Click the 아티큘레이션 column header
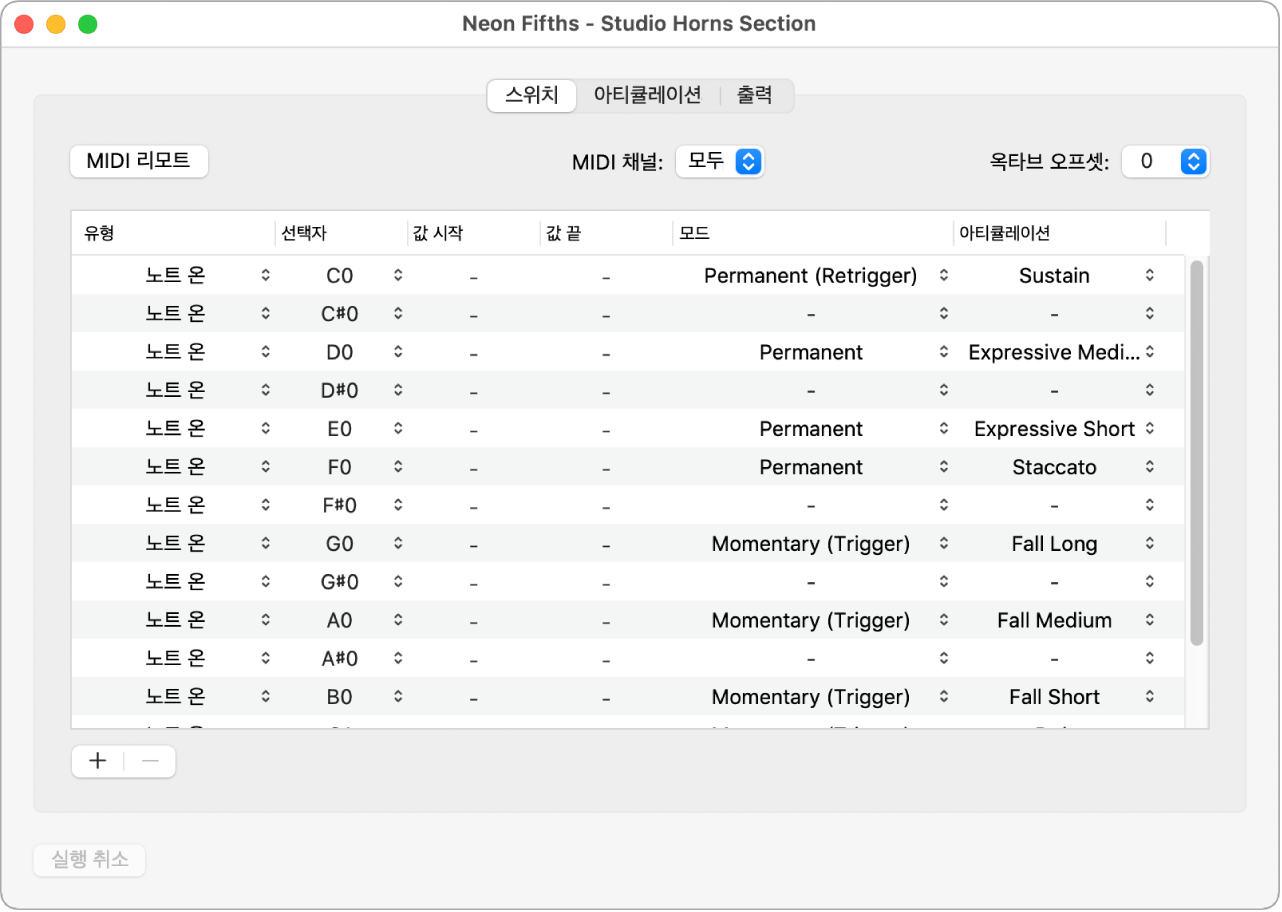 [1059, 233]
